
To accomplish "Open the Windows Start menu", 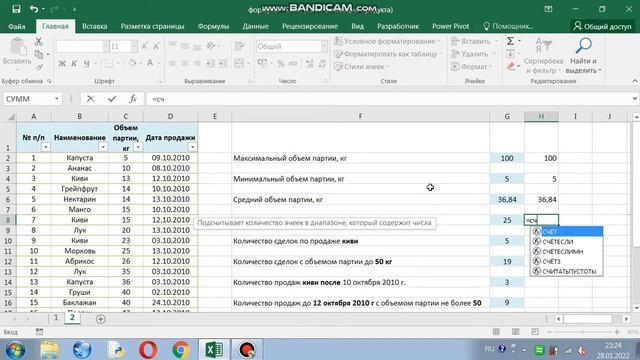I will pos(15,350).
